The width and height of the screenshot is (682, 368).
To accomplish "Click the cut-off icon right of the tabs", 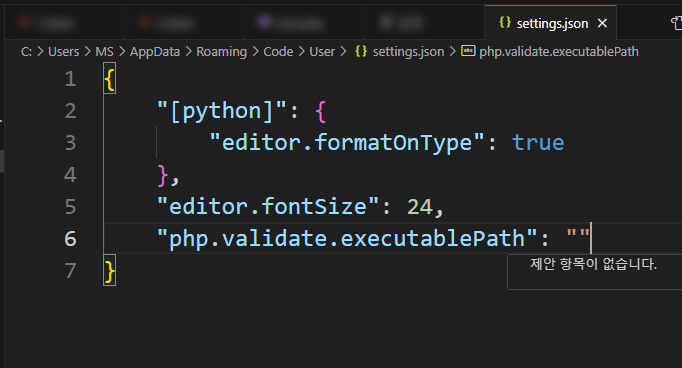I will point(677,23).
